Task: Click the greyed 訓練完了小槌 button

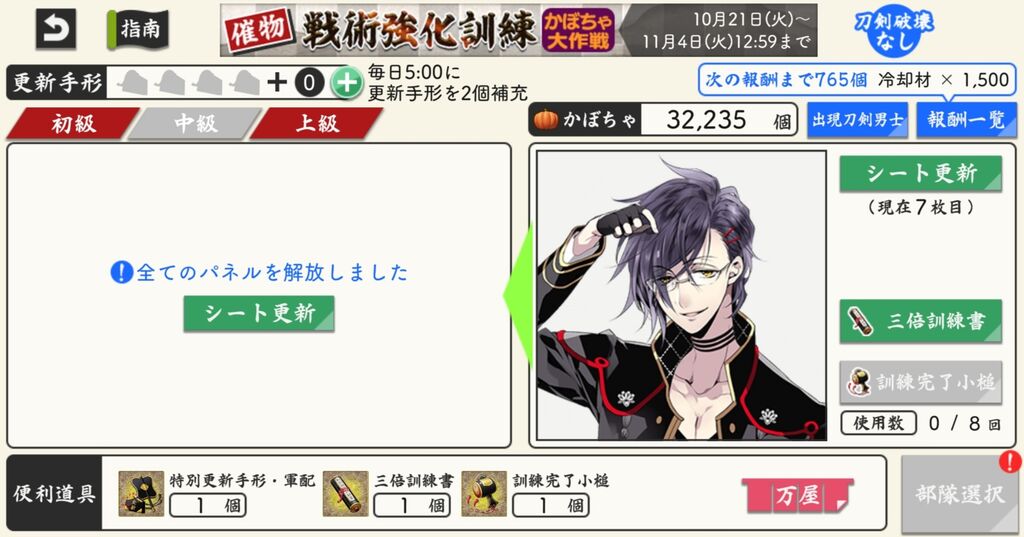Action: tap(921, 382)
